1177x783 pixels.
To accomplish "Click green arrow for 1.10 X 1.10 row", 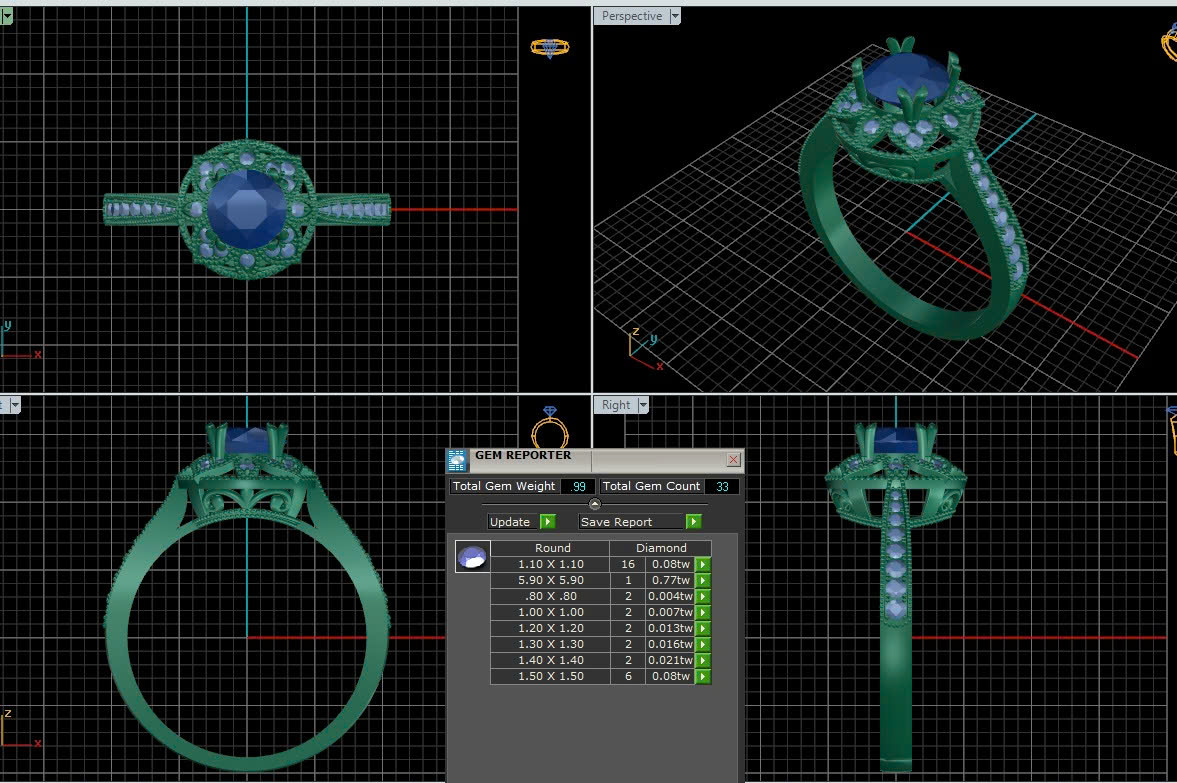I will coord(703,565).
